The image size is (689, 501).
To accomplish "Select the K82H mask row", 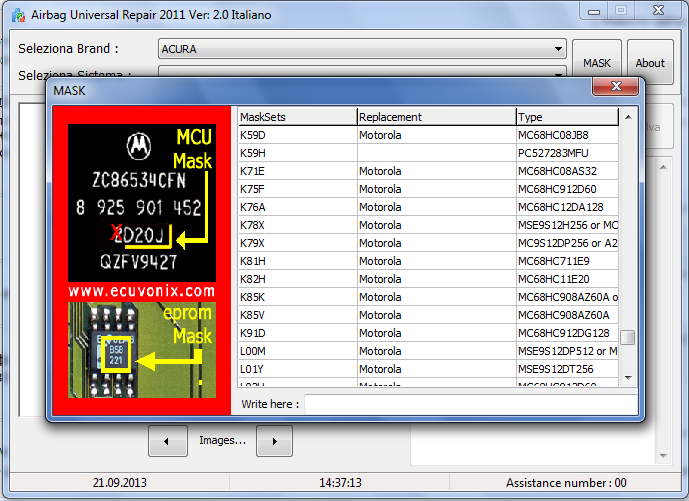I will click(x=428, y=279).
